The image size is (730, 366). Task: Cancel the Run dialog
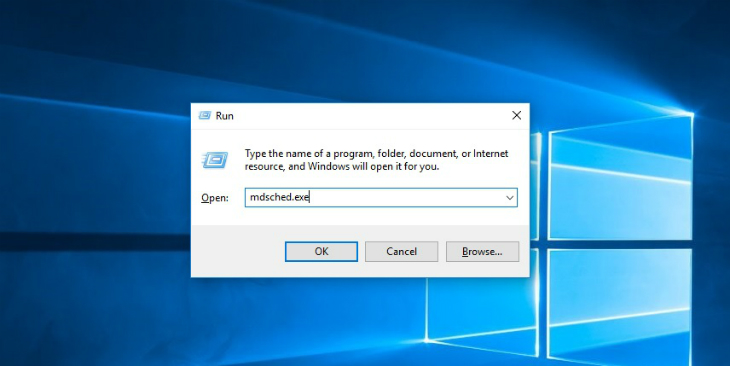click(x=401, y=251)
